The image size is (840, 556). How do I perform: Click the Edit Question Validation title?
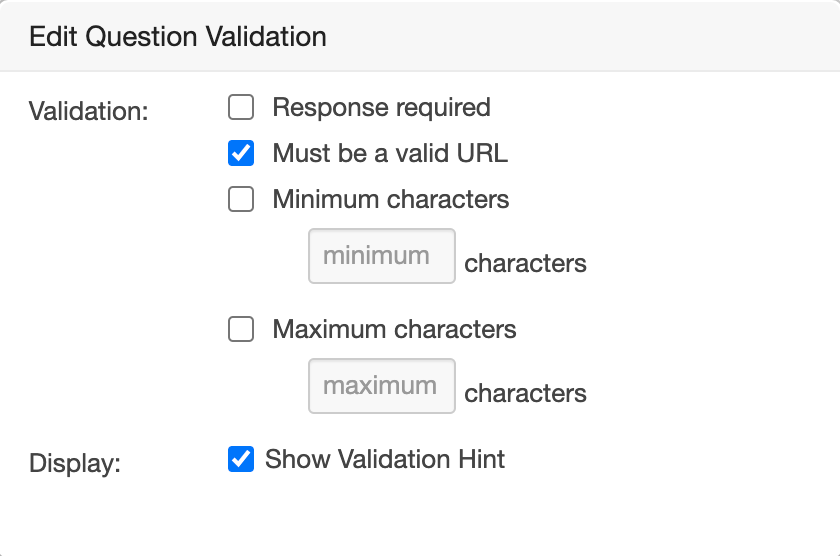[178, 37]
